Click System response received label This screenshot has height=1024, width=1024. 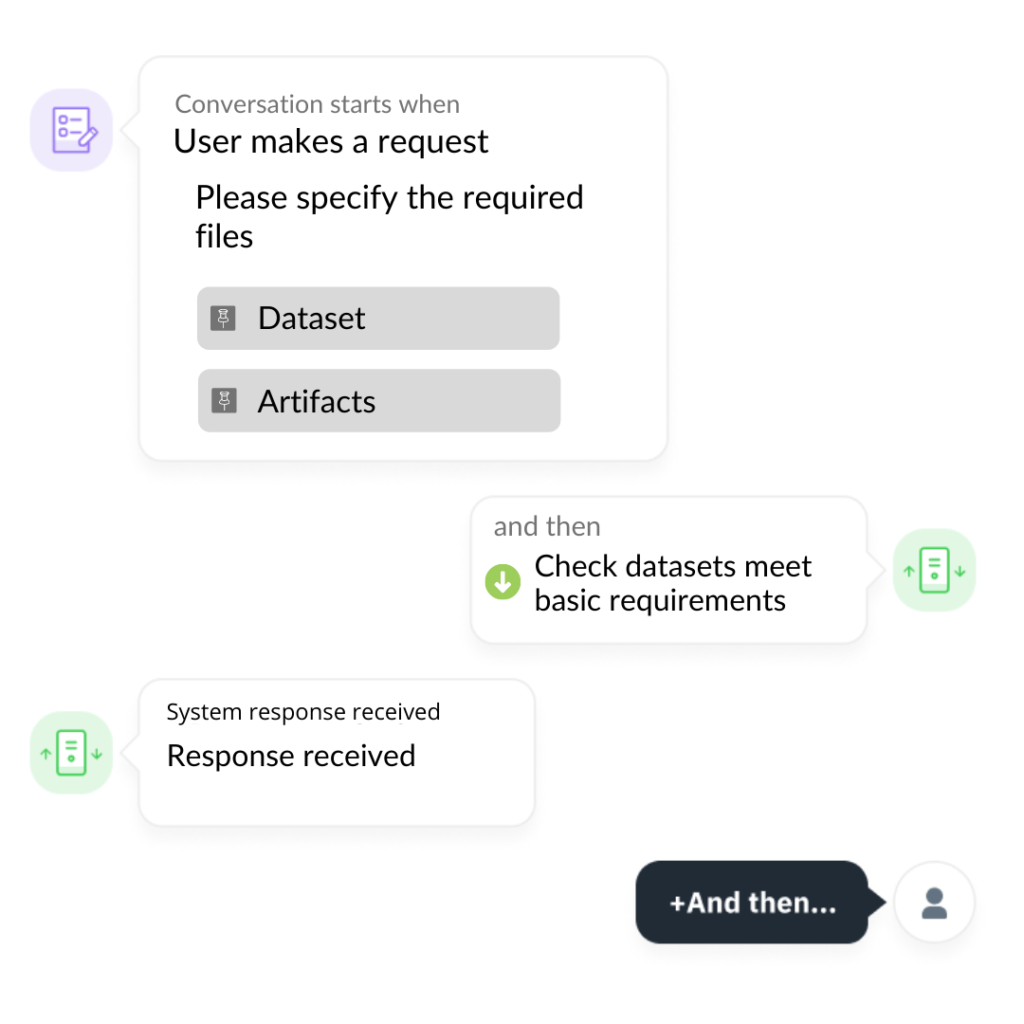tap(303, 712)
